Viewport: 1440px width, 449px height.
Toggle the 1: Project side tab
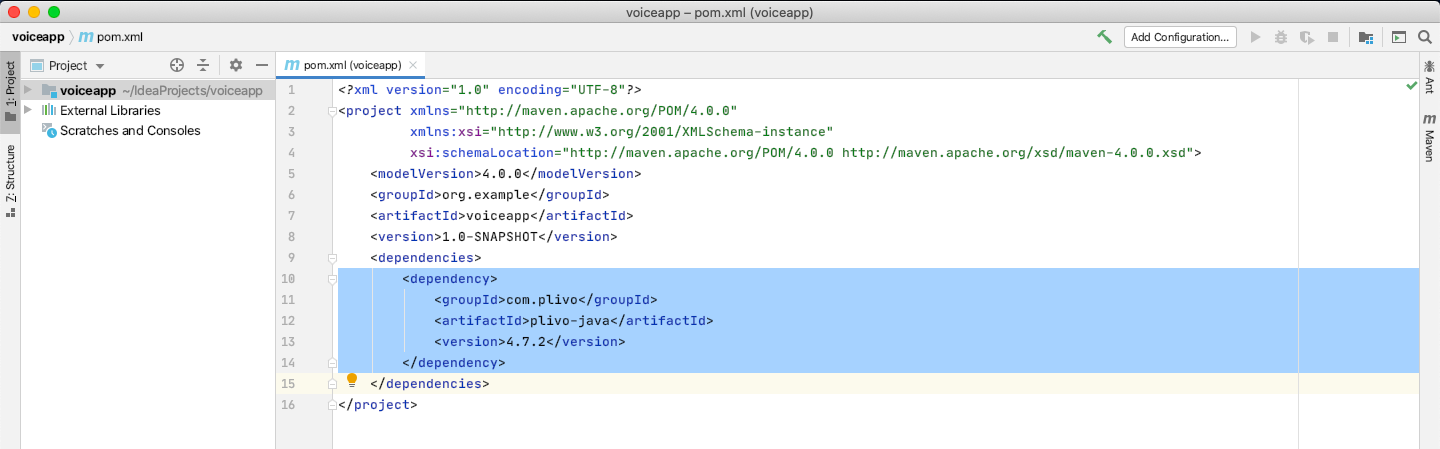coord(10,92)
